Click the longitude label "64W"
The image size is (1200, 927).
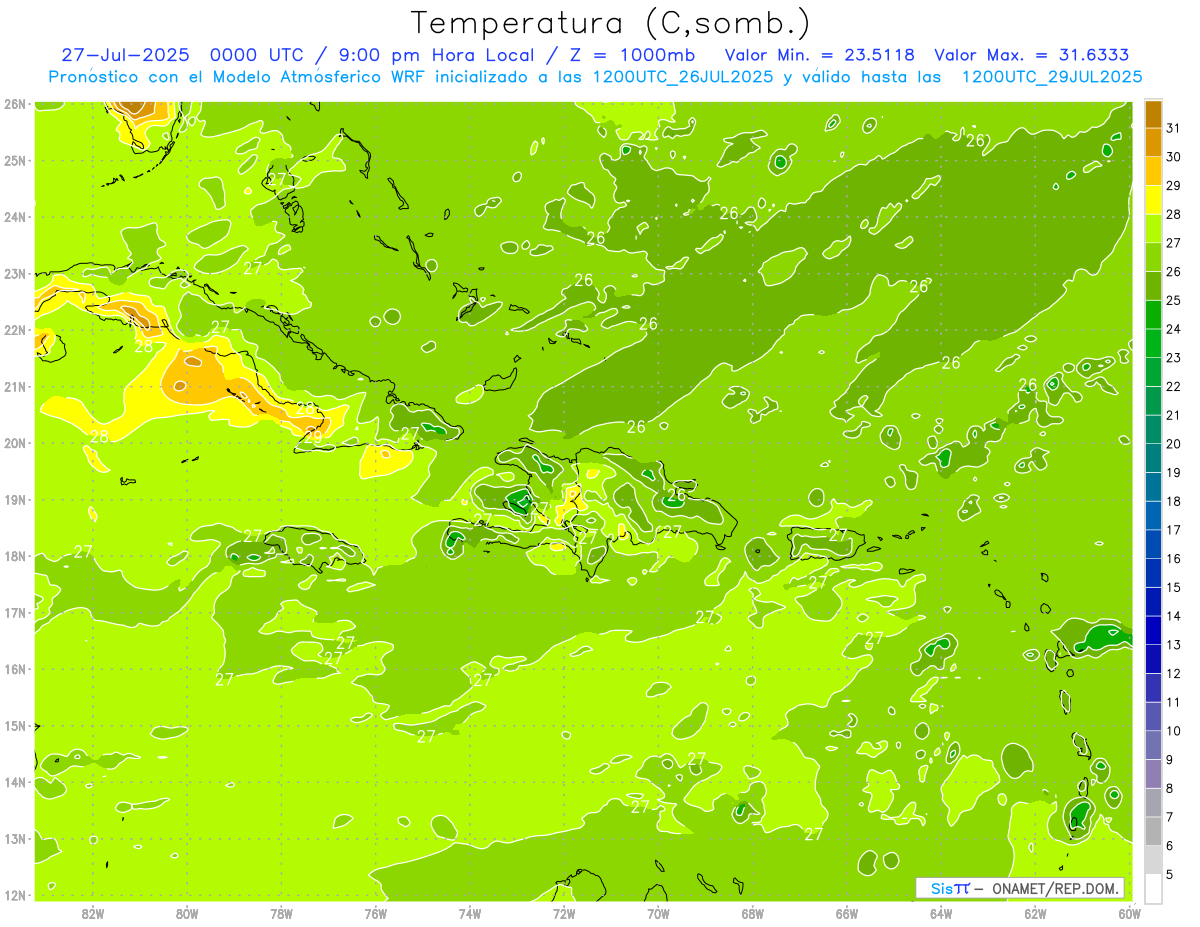(x=941, y=913)
